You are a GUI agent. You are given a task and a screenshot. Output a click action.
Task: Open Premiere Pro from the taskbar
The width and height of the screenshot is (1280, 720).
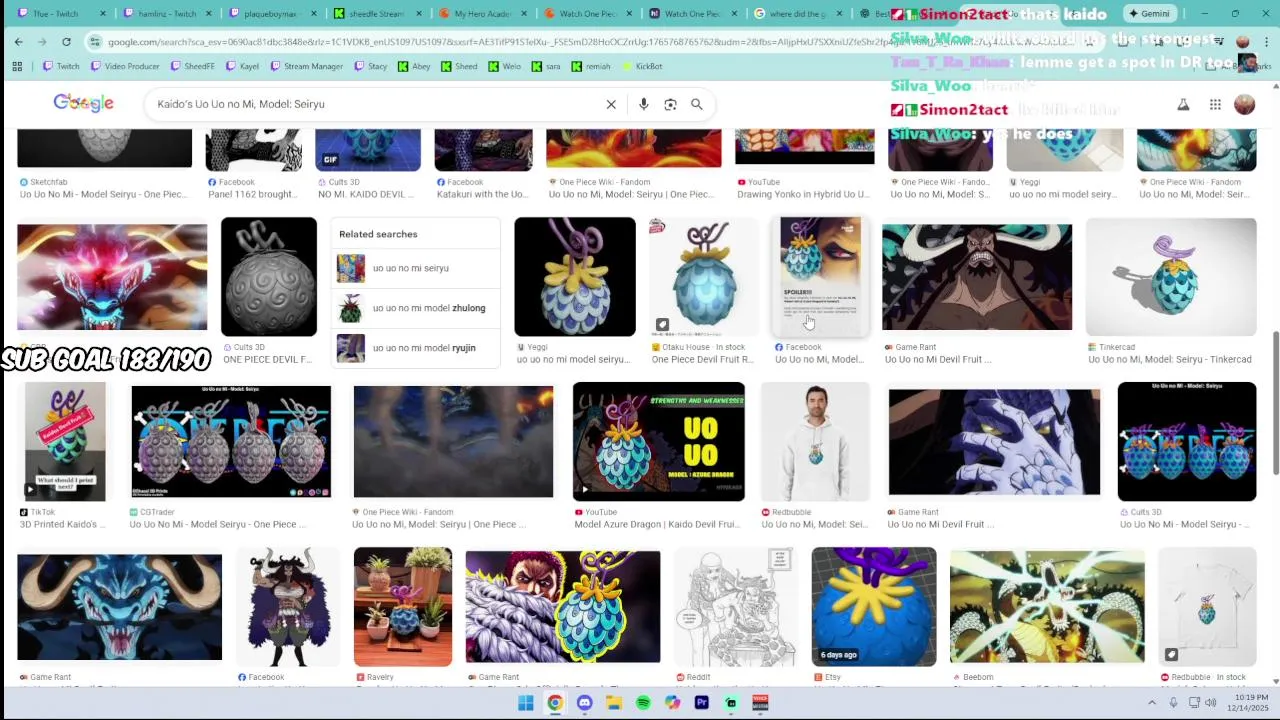click(702, 703)
